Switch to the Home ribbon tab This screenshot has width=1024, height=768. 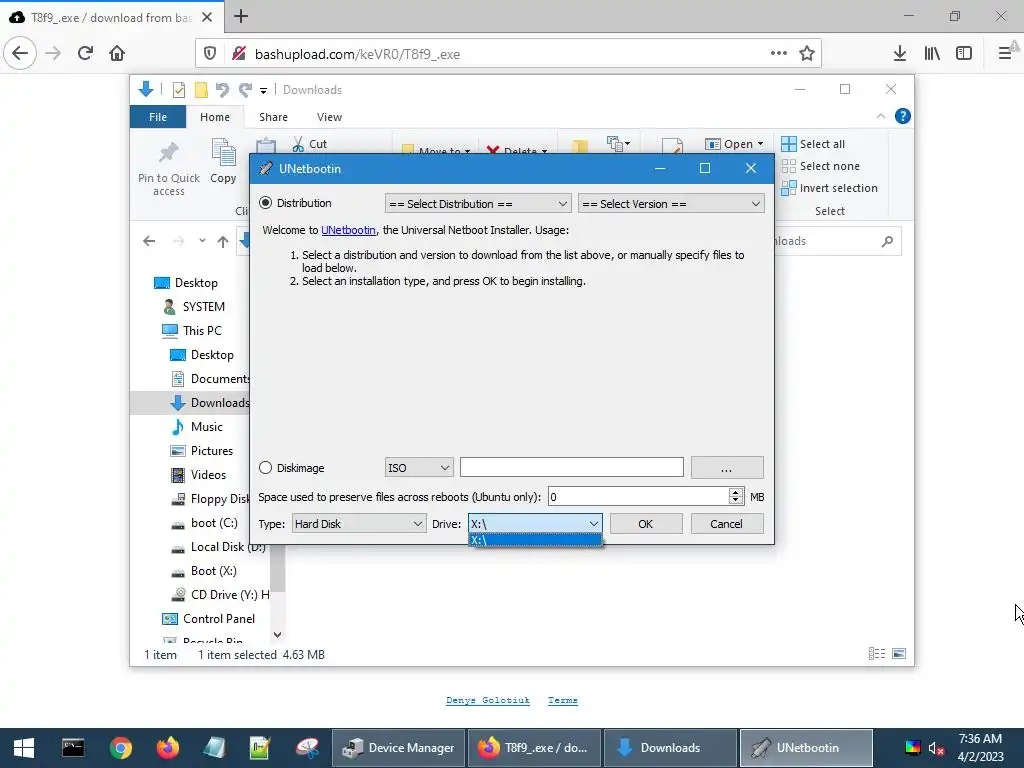point(215,117)
